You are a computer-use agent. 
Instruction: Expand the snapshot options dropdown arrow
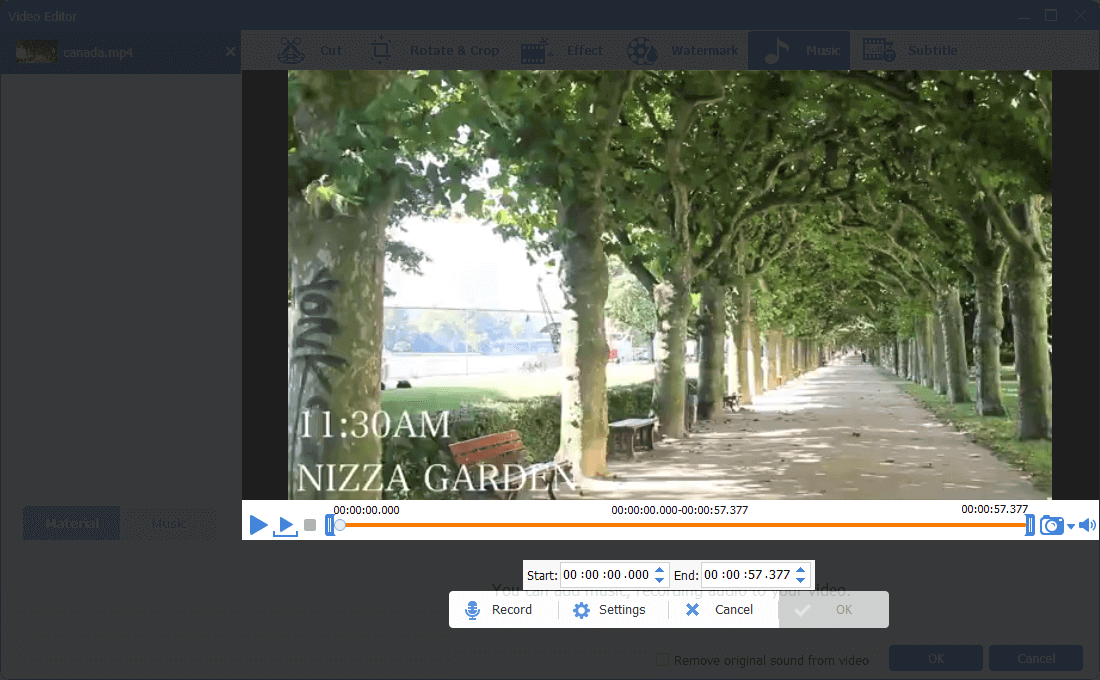coord(1071,526)
